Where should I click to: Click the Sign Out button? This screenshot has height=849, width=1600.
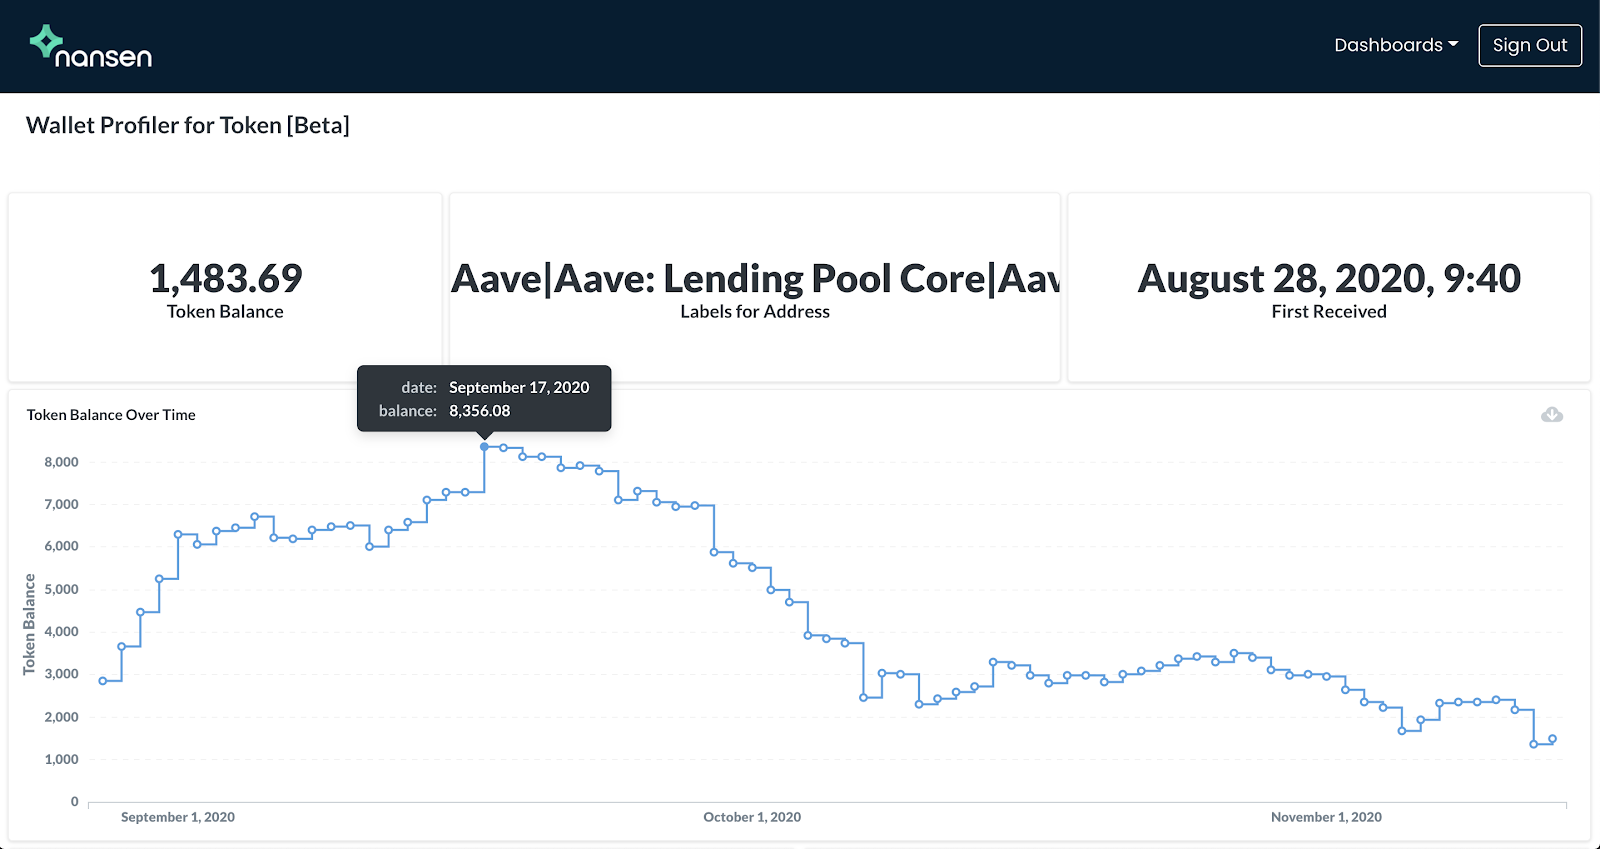click(x=1530, y=45)
